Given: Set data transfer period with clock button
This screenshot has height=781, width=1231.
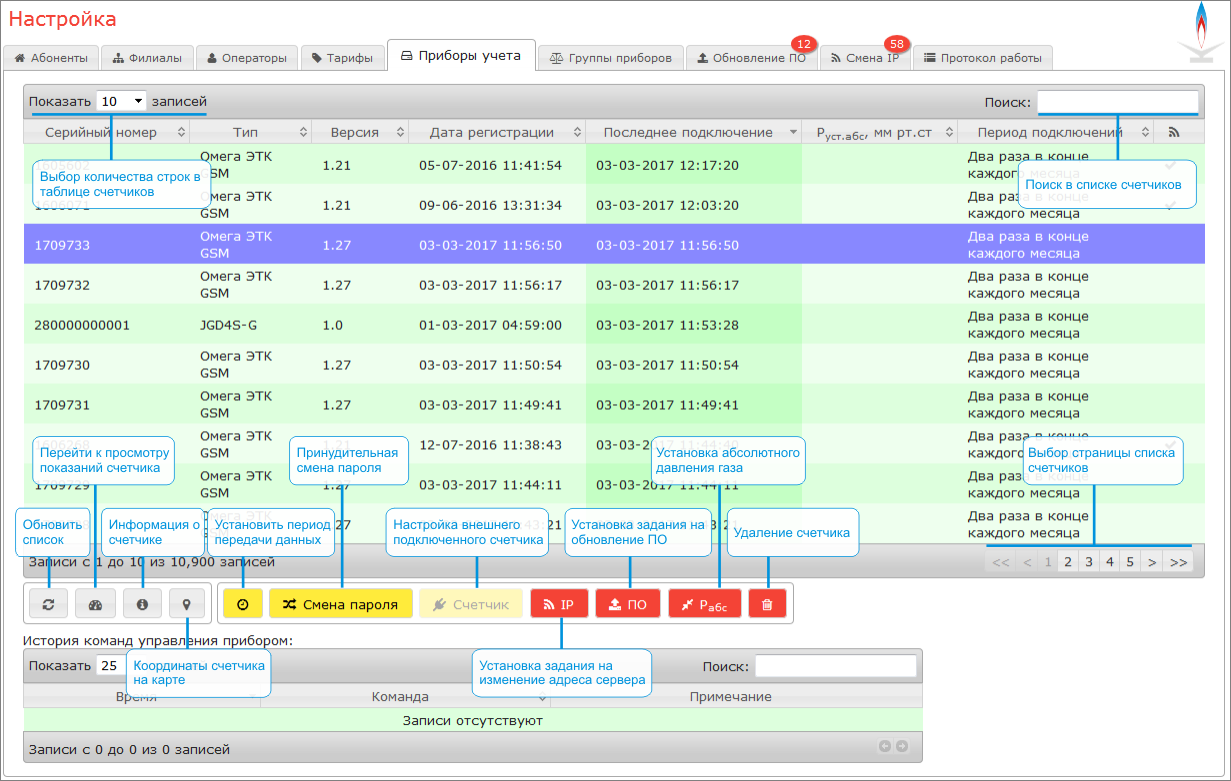Looking at the screenshot, I should point(242,604).
